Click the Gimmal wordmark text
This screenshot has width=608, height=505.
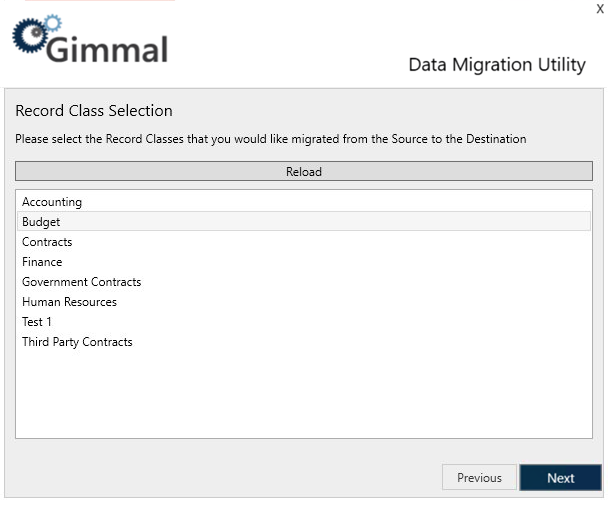tap(107, 48)
